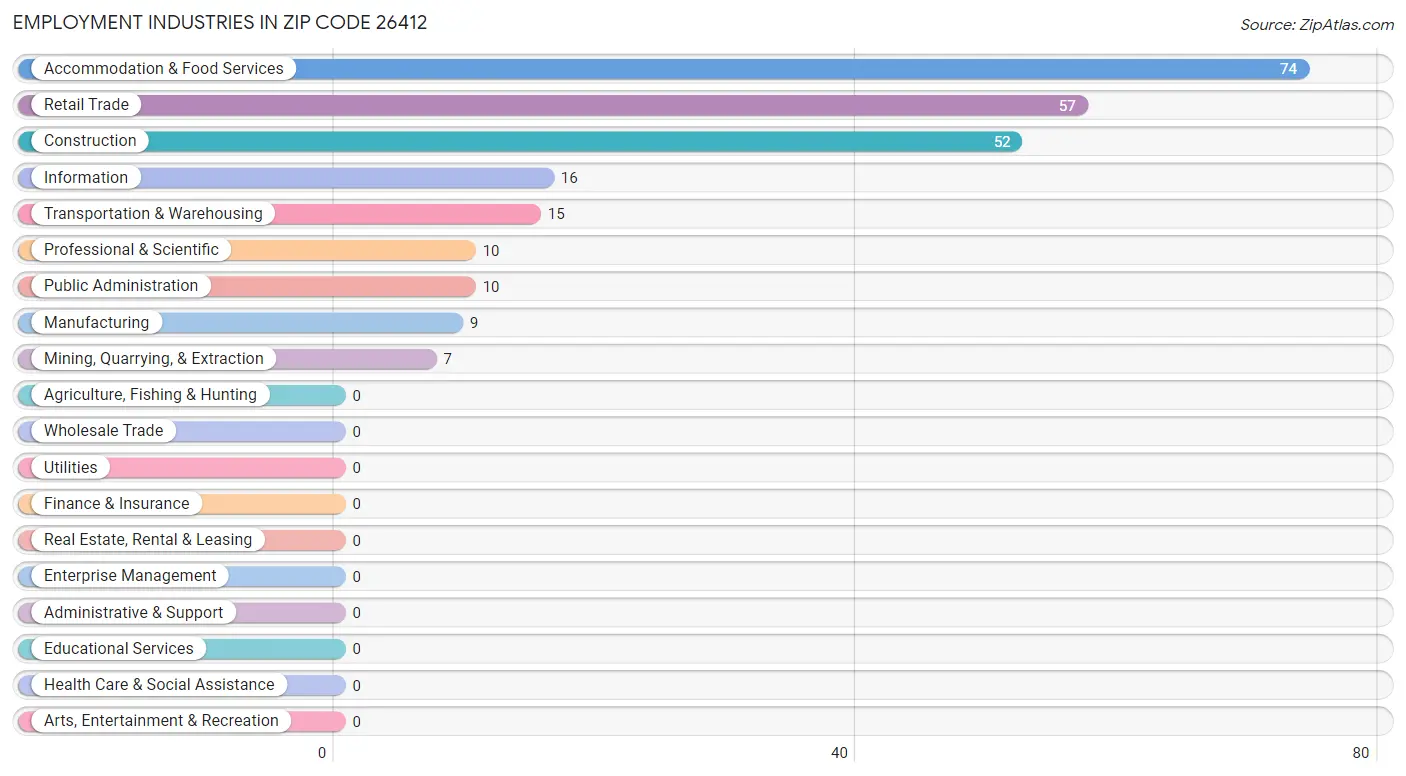Select the Retail Trade label
The image size is (1406, 776).
pyautogui.click(x=86, y=104)
